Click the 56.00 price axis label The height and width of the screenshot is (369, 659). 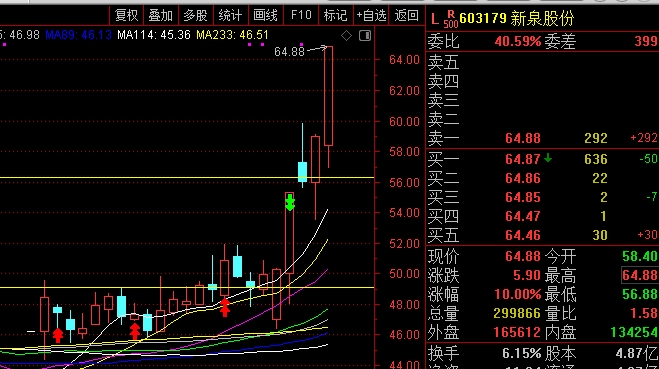404,182
